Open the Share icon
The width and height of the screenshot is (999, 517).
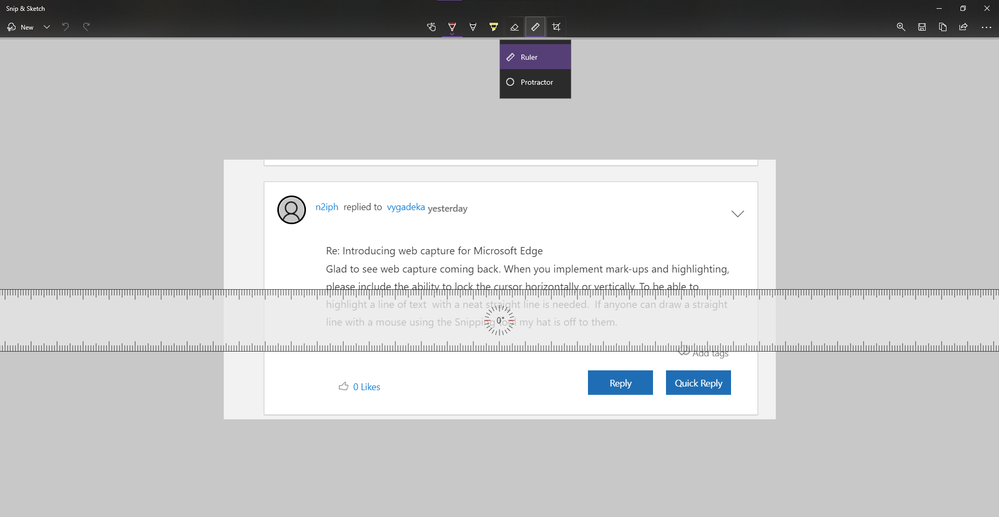coord(963,27)
